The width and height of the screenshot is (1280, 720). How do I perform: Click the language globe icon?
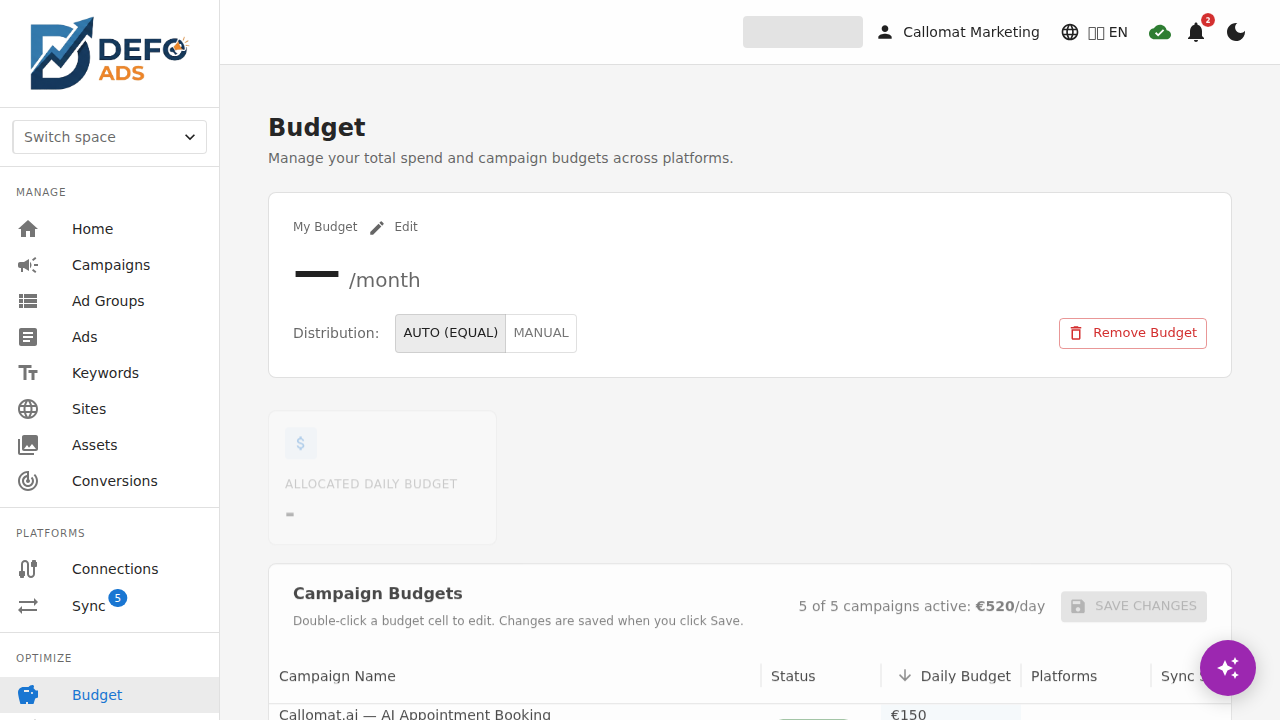[1070, 32]
